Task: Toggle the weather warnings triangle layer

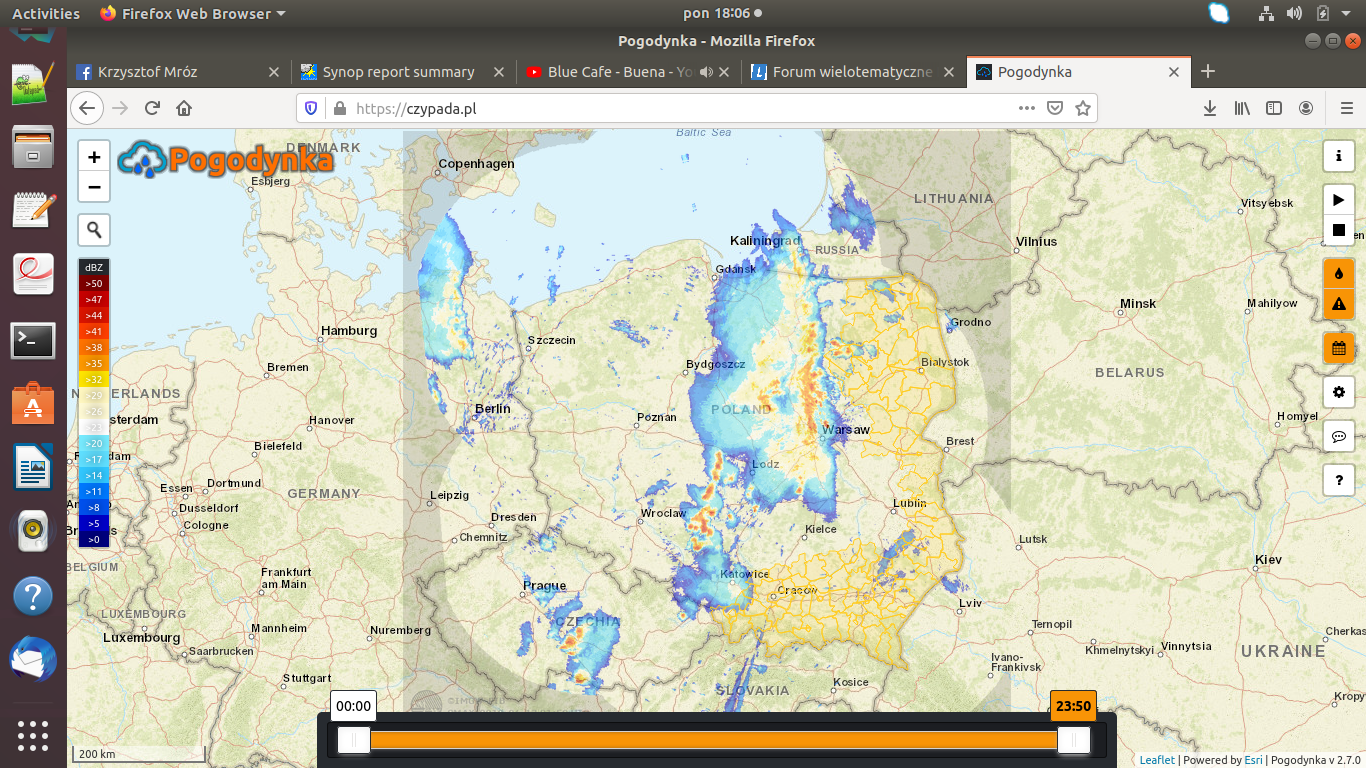Action: point(1338,304)
